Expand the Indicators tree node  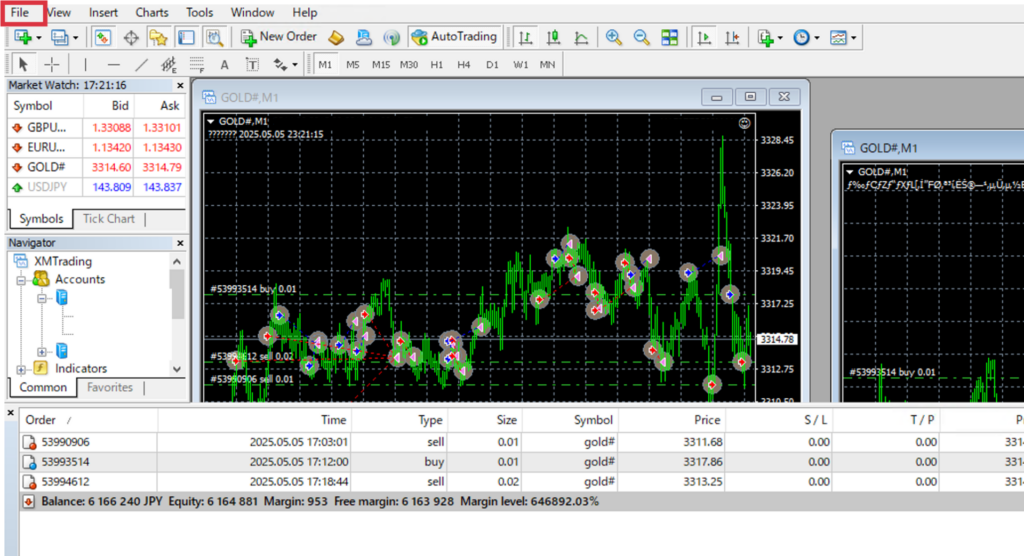(21, 370)
